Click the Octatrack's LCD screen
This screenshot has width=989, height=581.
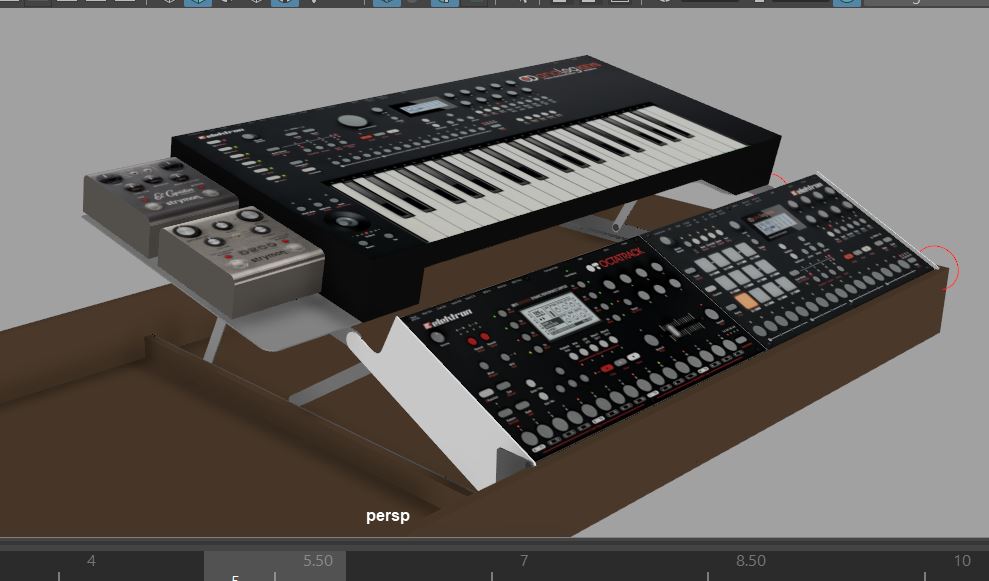pos(559,315)
